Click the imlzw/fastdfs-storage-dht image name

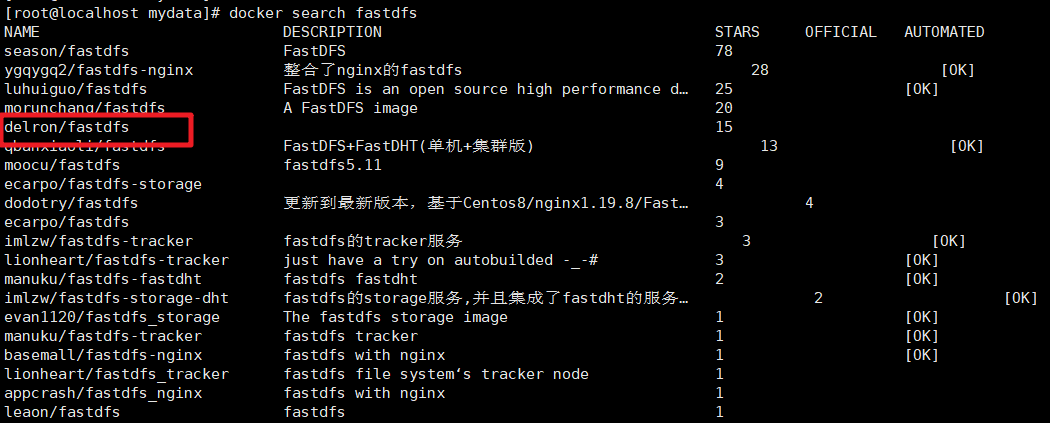(x=117, y=298)
